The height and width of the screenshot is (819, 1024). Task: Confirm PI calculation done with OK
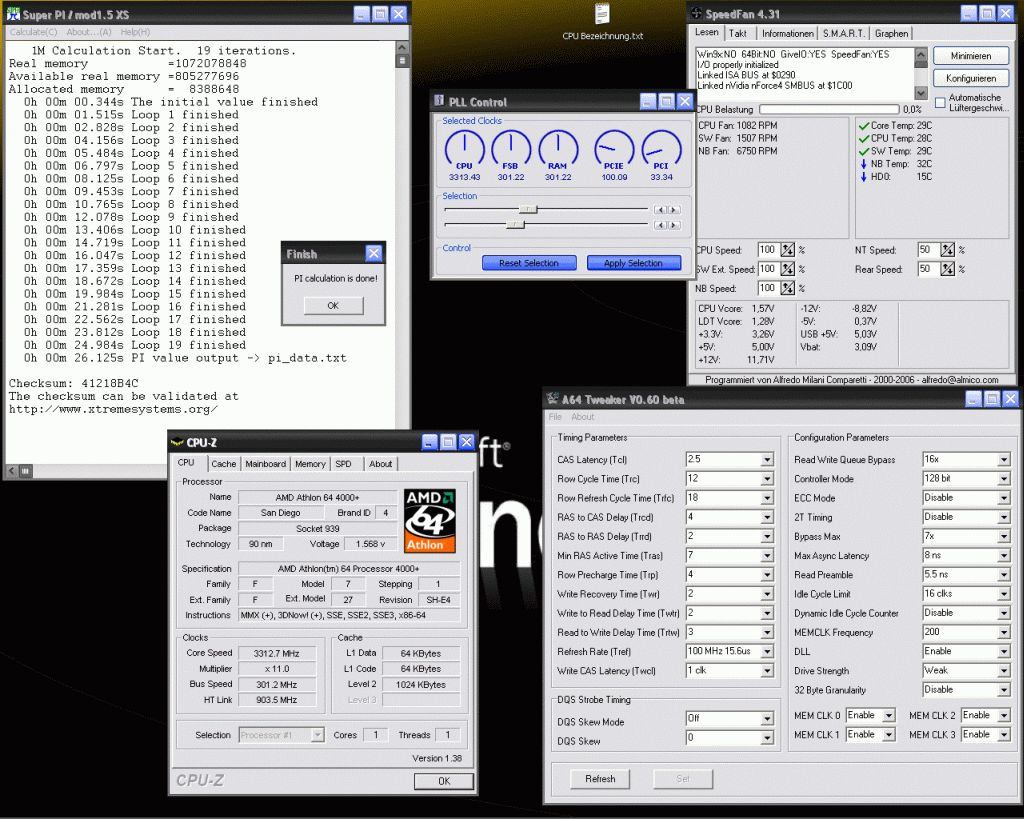pos(333,306)
